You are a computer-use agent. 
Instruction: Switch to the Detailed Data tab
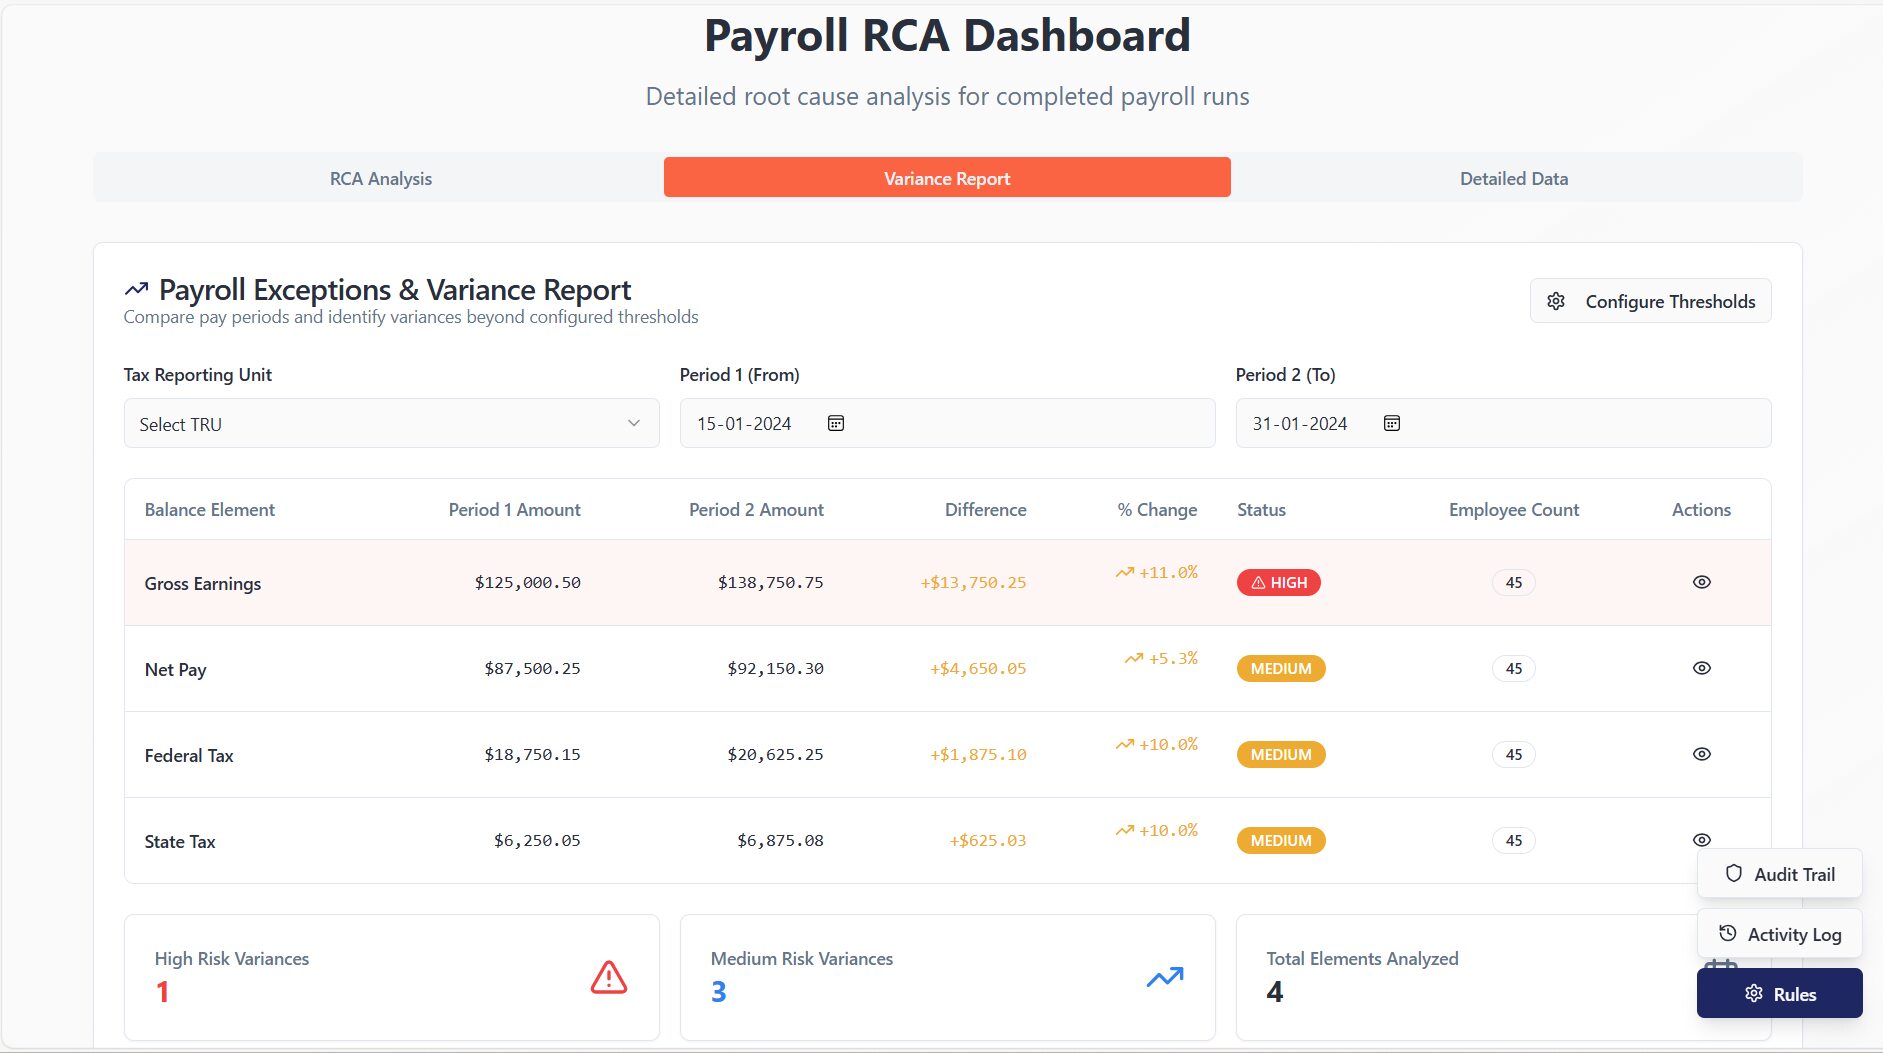tap(1513, 178)
